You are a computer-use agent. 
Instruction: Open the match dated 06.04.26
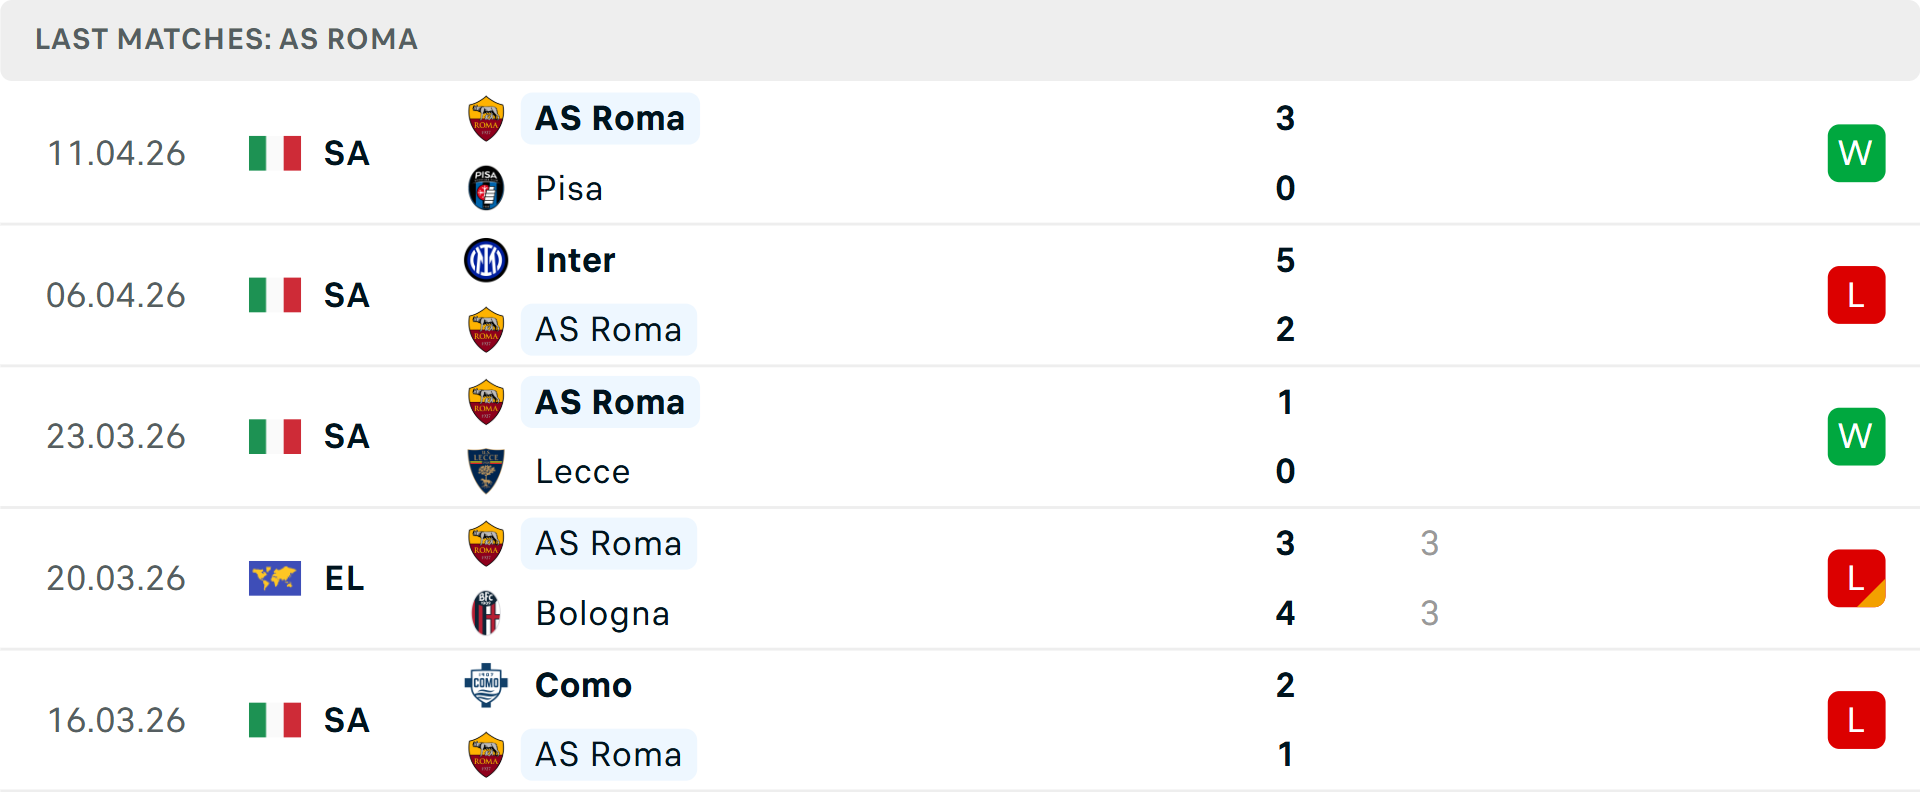pos(960,295)
